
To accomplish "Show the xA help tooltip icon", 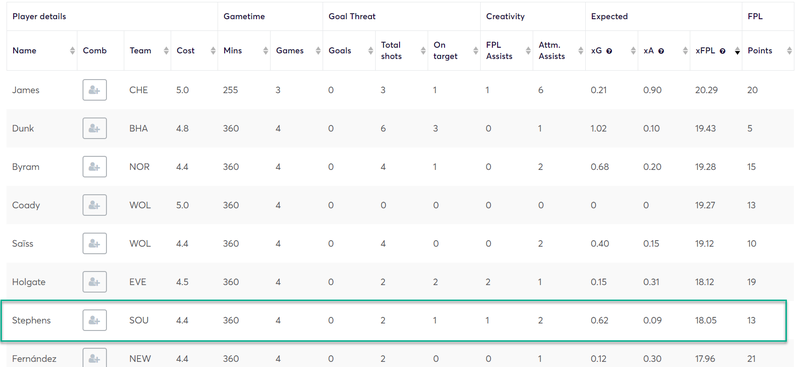I will 661,51.
